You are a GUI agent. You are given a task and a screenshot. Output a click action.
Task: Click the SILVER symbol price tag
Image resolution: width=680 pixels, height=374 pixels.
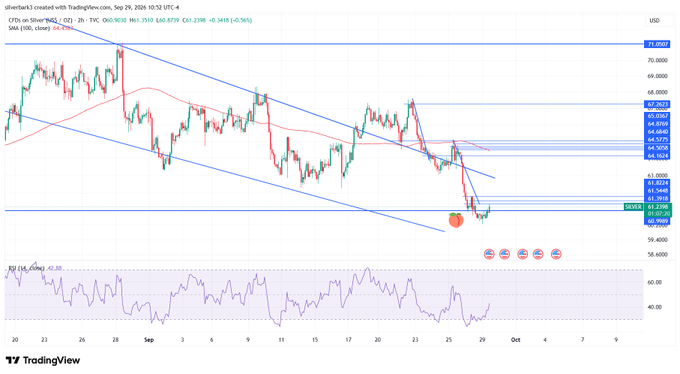(633, 207)
